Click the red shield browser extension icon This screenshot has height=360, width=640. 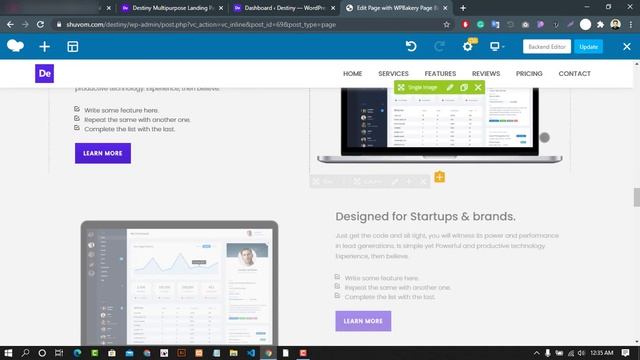click(465, 24)
